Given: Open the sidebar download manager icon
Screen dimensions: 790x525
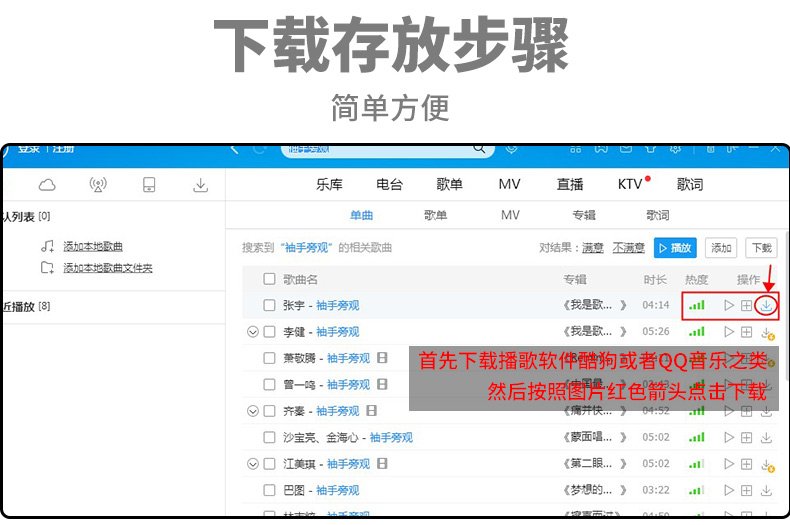Looking at the screenshot, I should (x=200, y=185).
